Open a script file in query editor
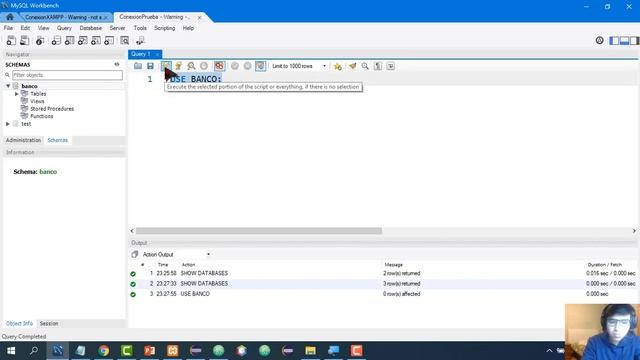640x360 pixels. point(138,66)
